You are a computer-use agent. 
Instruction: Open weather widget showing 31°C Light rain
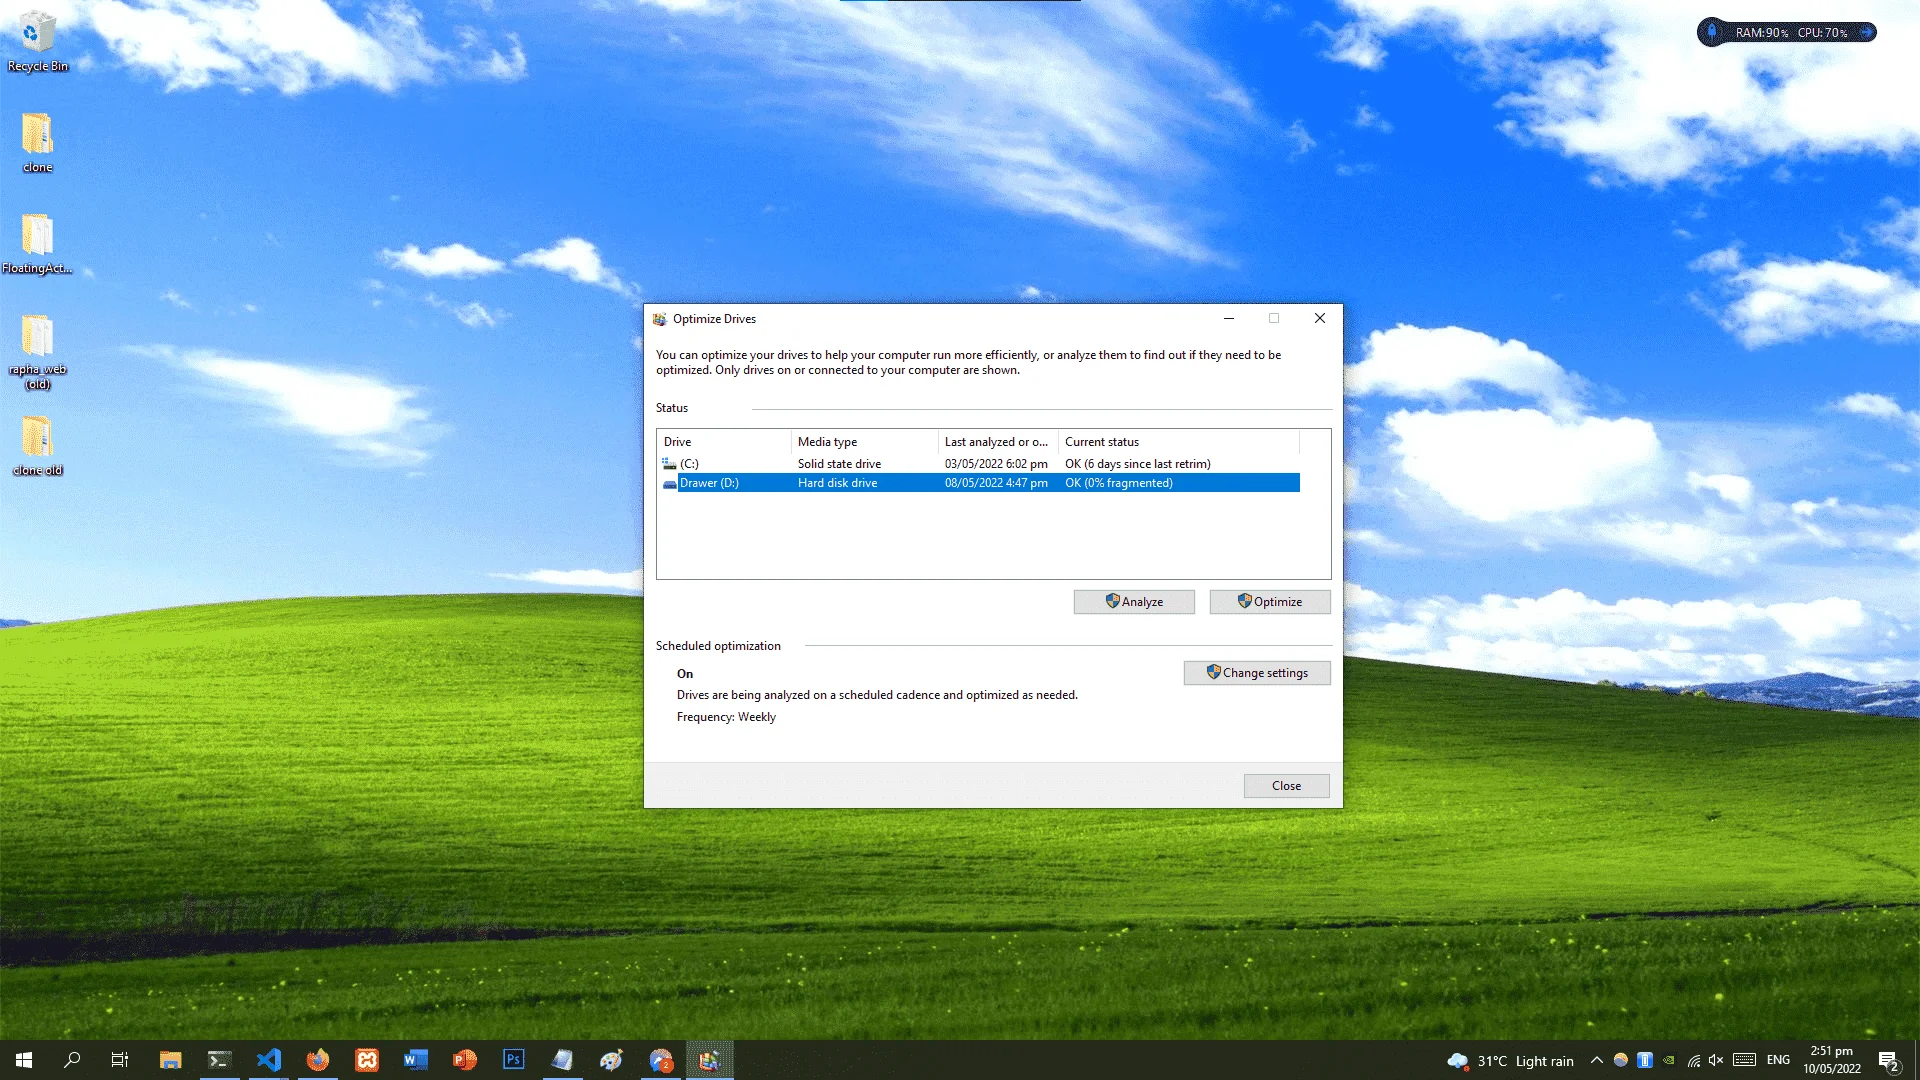pyautogui.click(x=1510, y=1061)
